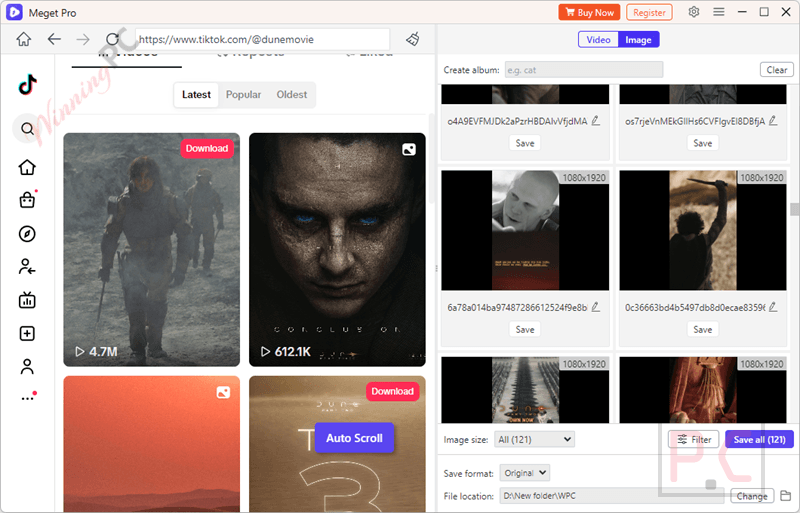Click the image list scrollbar thumb

tap(794, 209)
